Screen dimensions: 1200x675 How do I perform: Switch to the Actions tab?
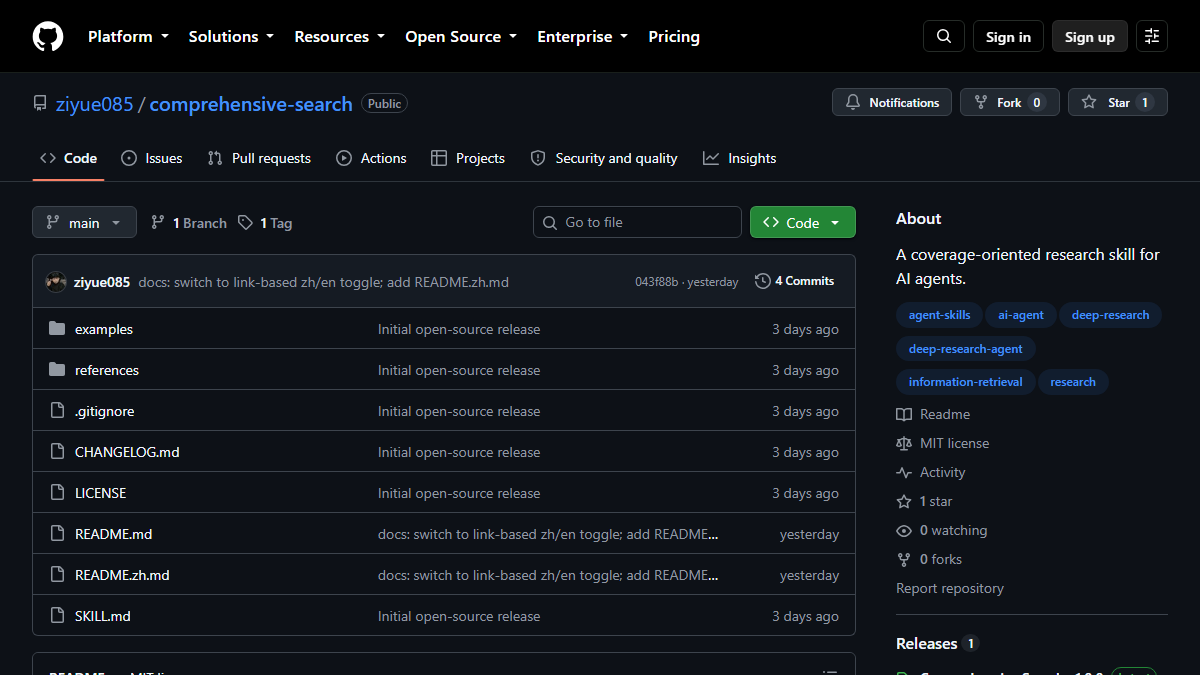click(371, 158)
